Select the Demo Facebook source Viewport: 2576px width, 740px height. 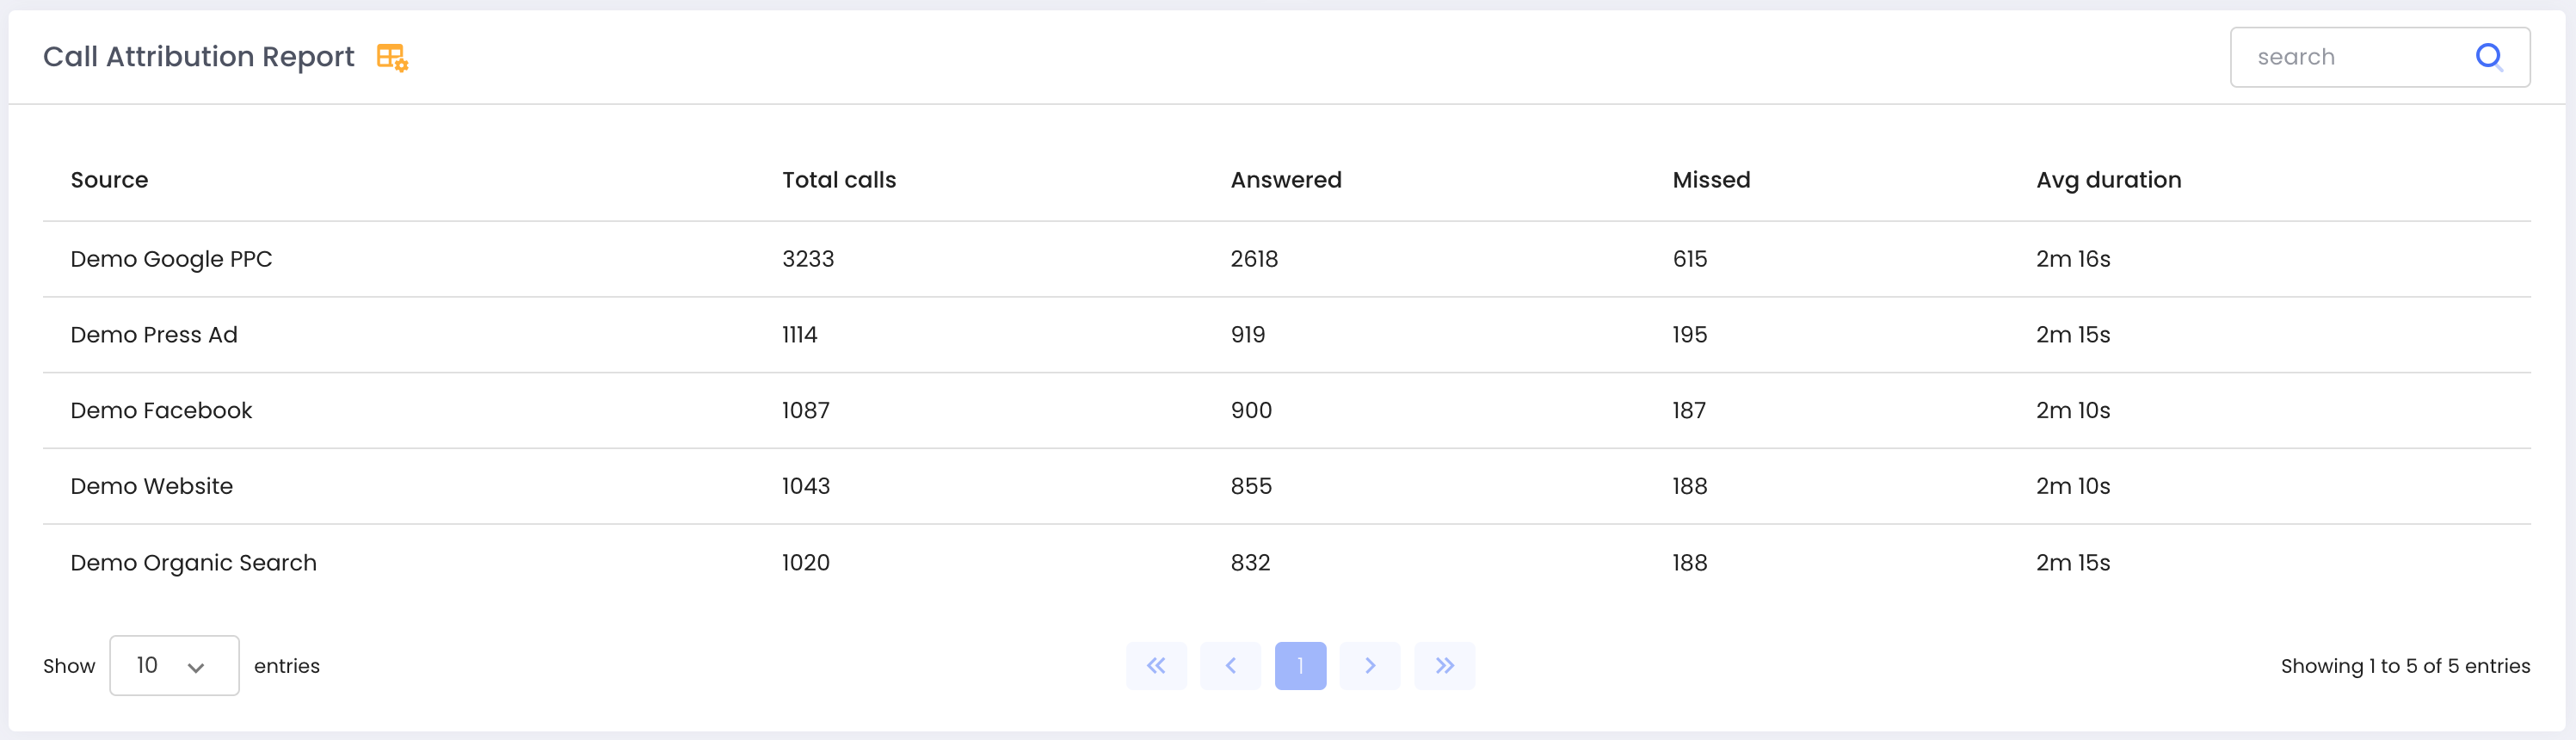[x=161, y=411]
